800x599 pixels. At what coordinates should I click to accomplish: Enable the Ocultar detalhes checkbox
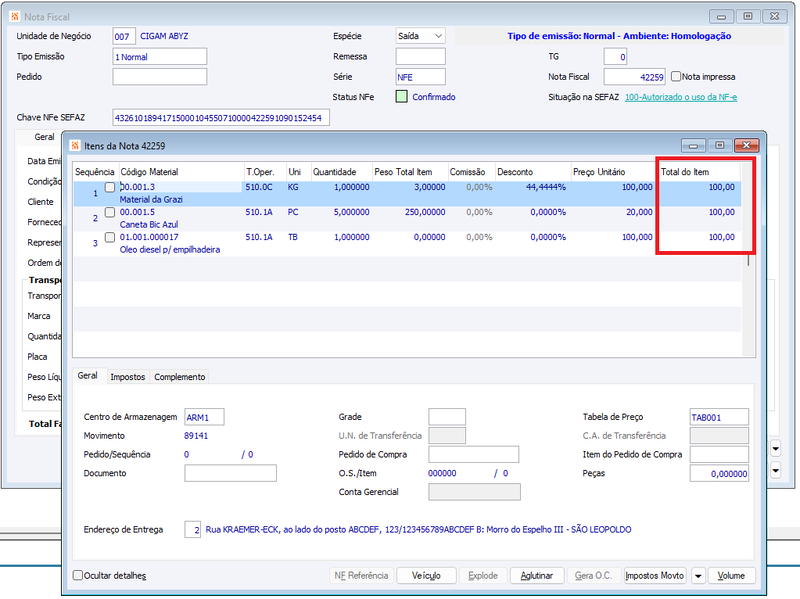tap(78, 576)
